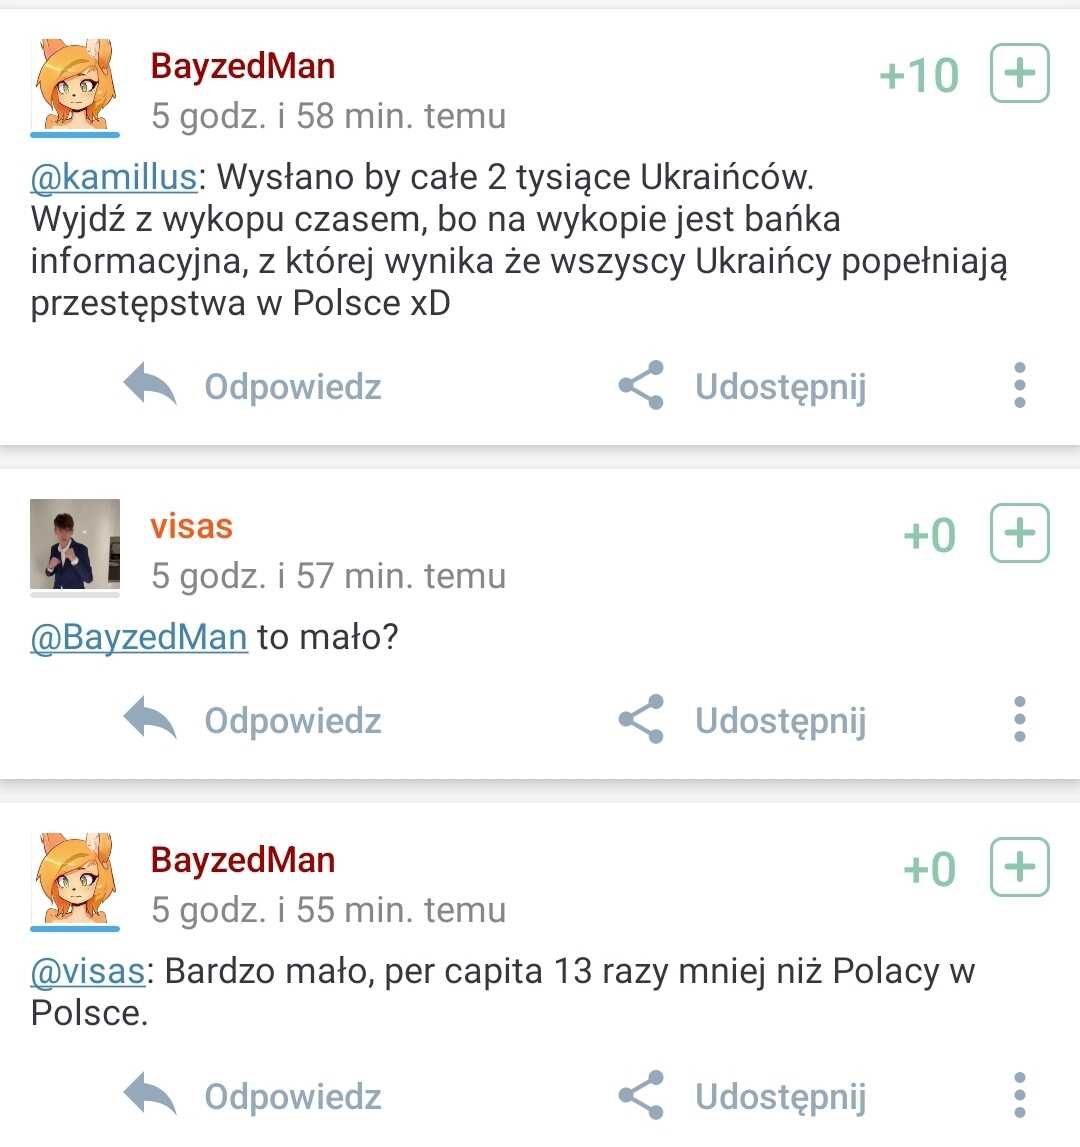Click Udostępnij text under first comment

781,388
